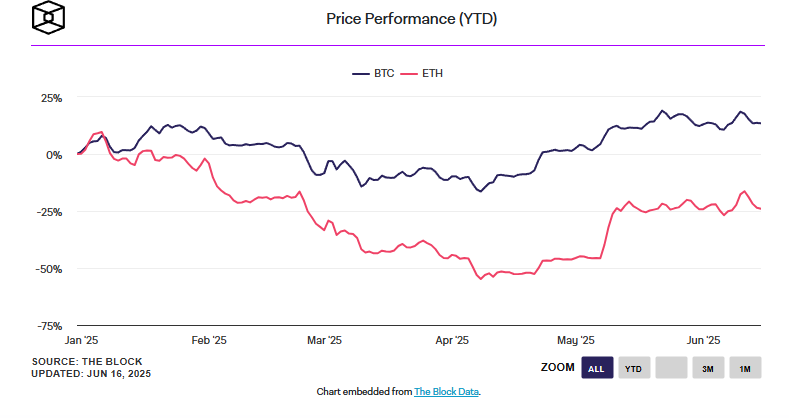
Task: Click the blank unlabeled zoom button
Action: coord(671,368)
